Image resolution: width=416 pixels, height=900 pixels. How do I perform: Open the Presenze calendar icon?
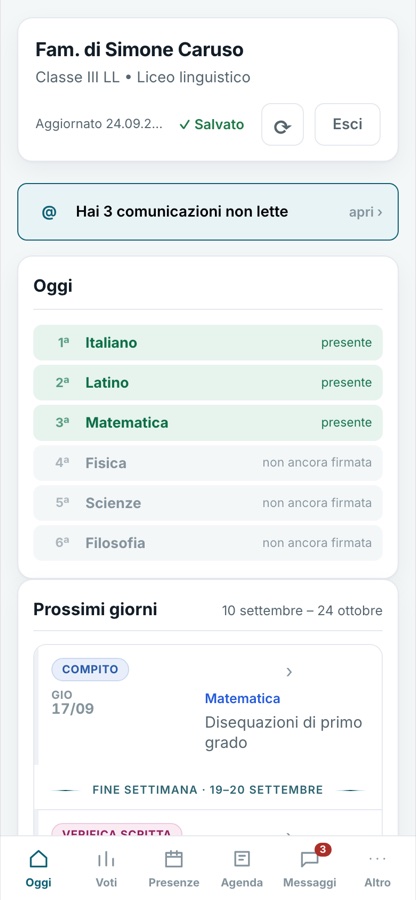click(174, 859)
